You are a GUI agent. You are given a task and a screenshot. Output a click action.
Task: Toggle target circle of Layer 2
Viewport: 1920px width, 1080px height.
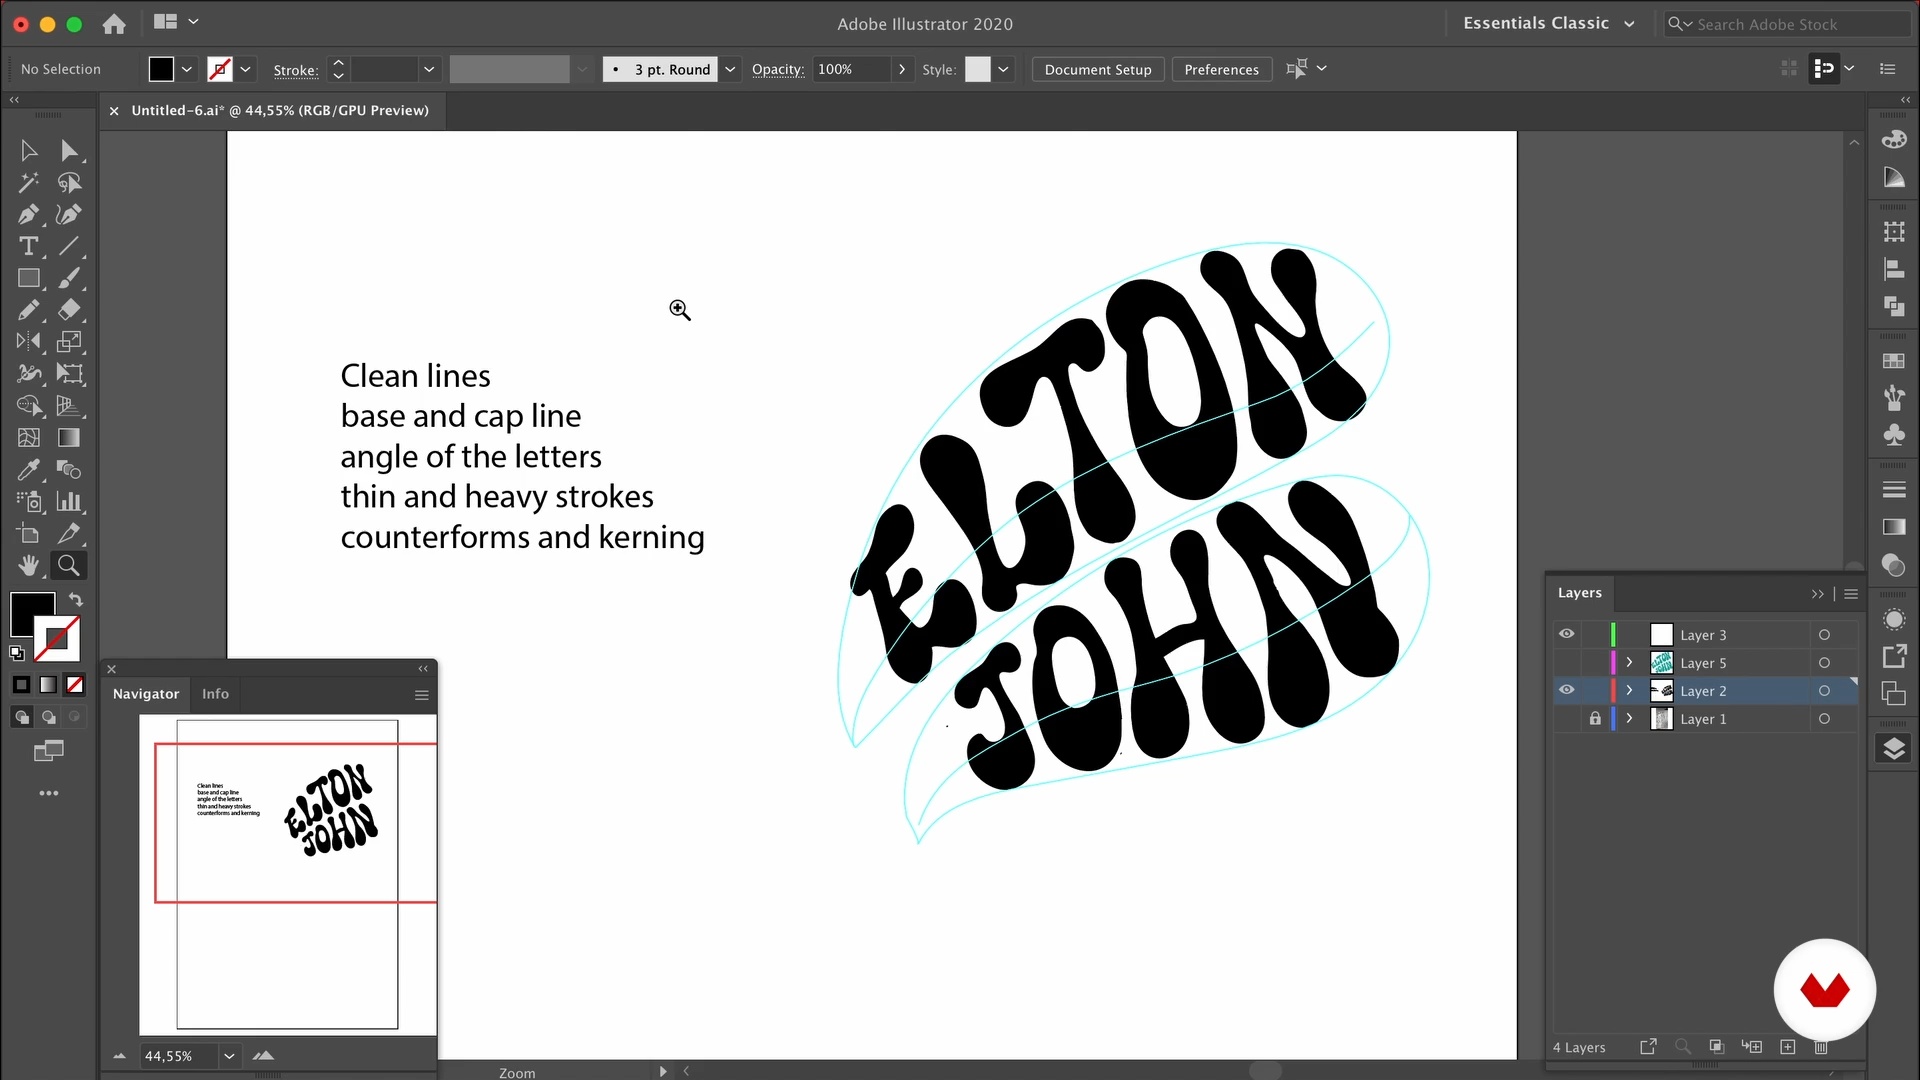pos(1824,691)
